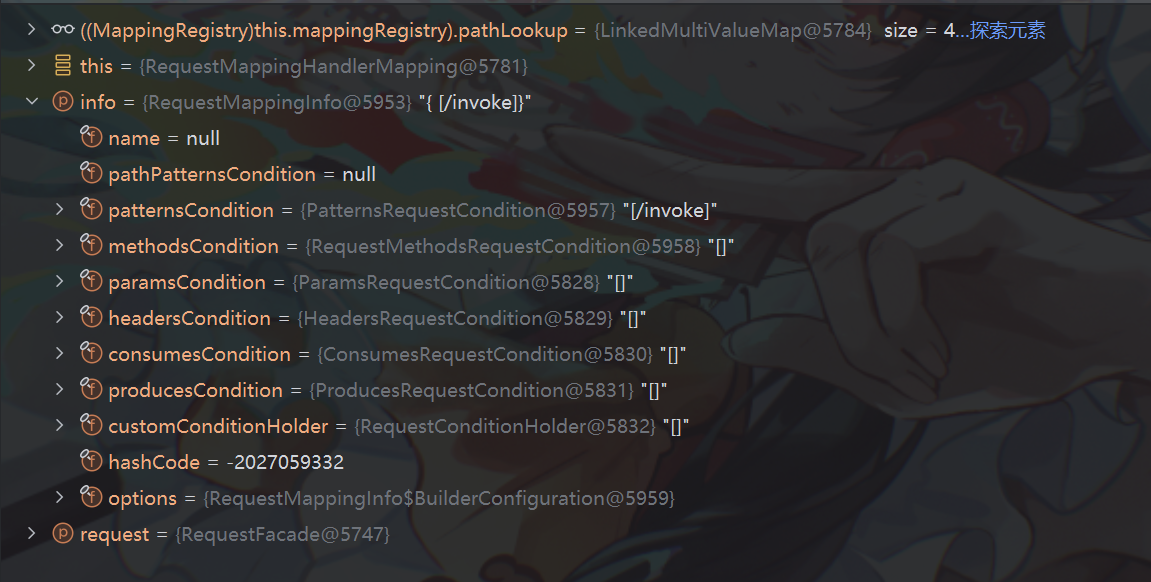Expand the producesCondition field
The height and width of the screenshot is (582, 1151).
tap(60, 389)
